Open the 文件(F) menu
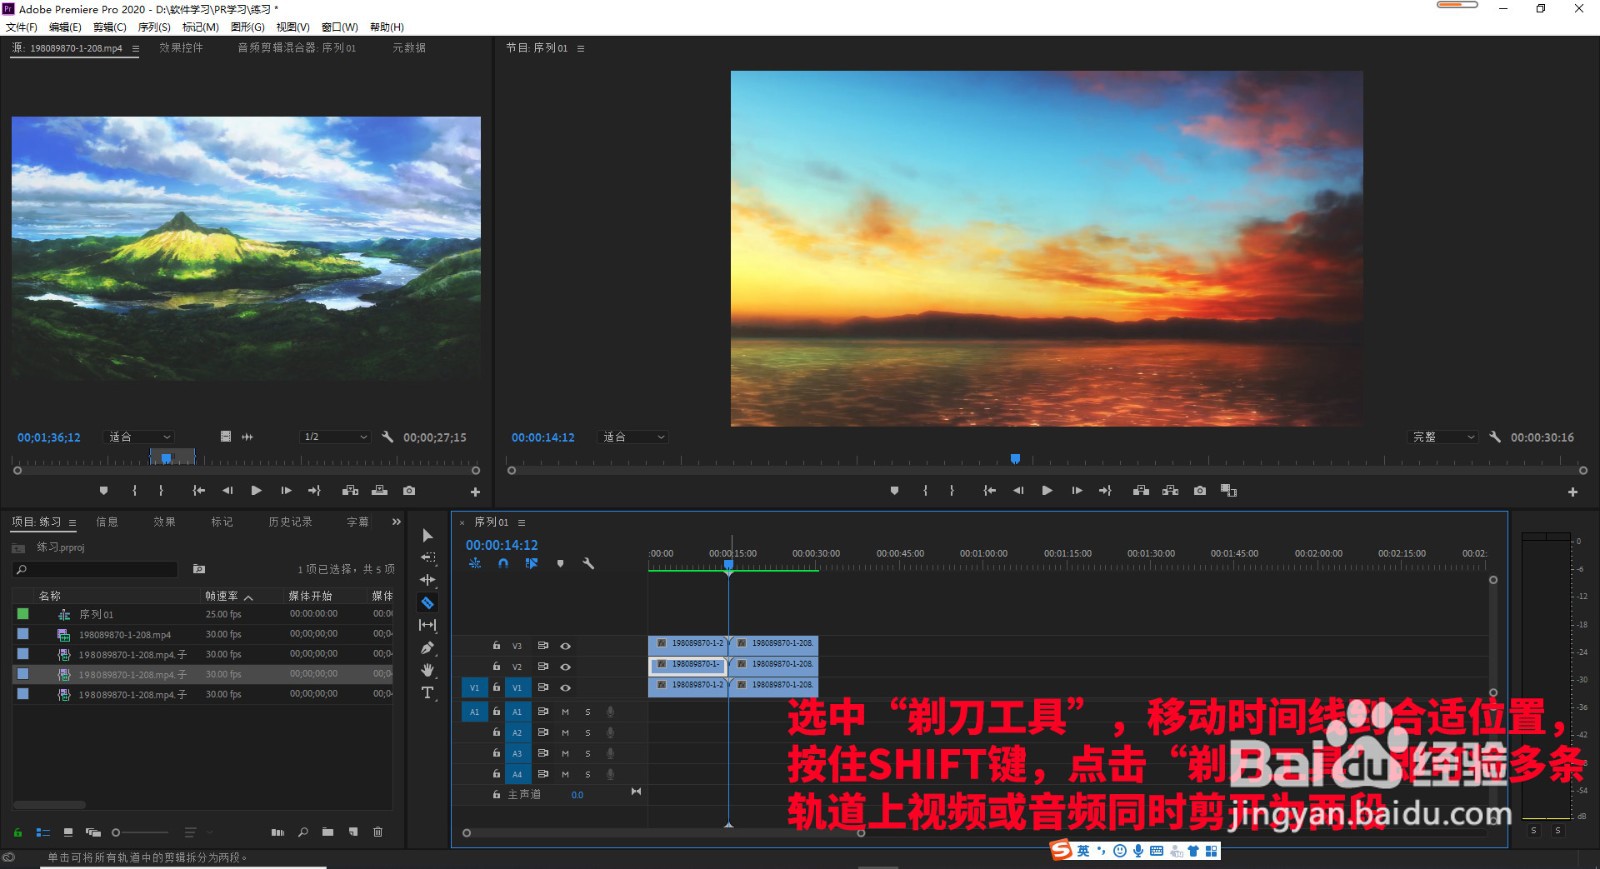 [x=22, y=27]
